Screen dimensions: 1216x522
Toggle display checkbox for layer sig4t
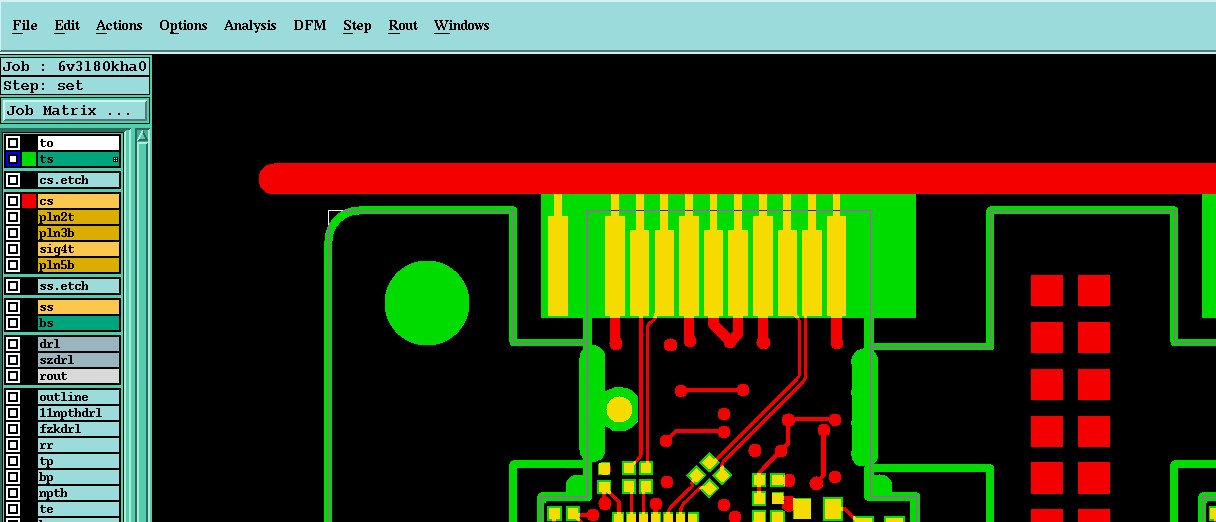coord(13,249)
